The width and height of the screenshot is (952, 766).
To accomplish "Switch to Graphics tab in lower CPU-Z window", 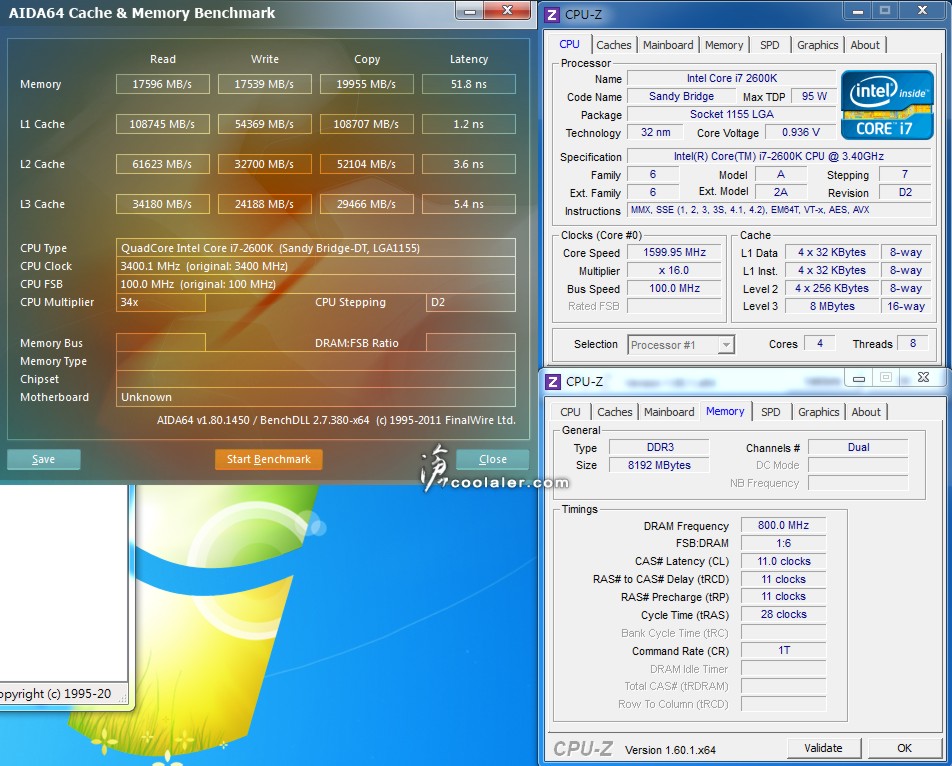I will [x=818, y=412].
